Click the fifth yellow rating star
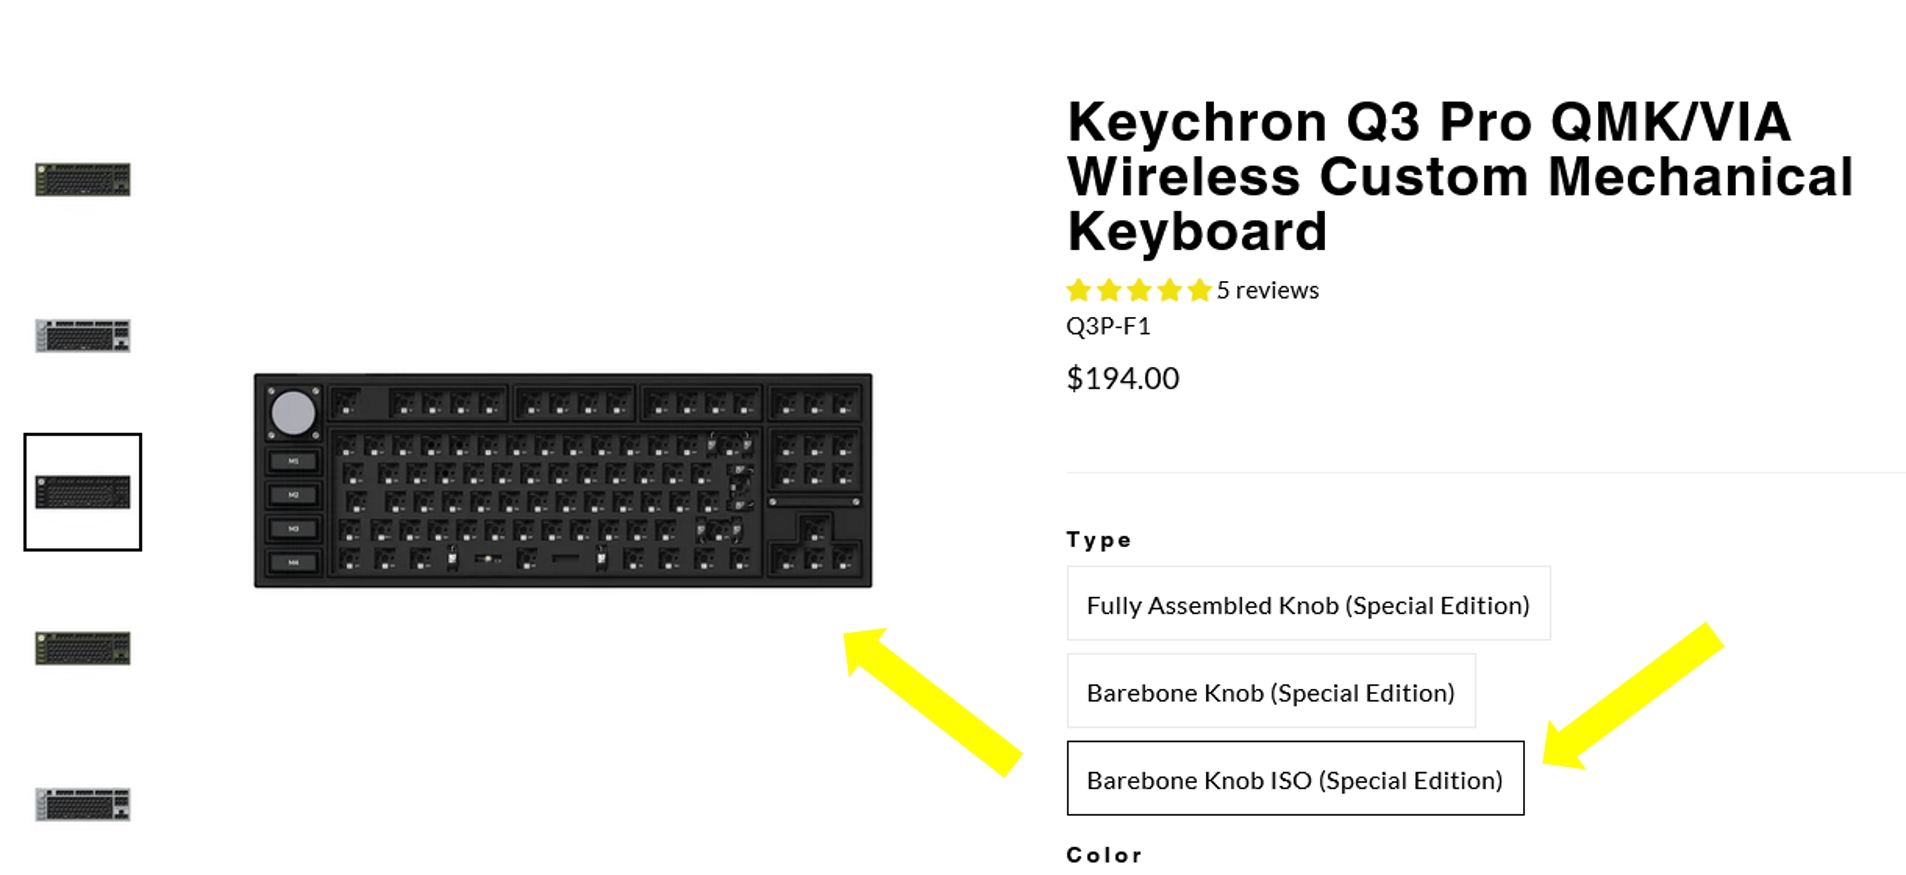The width and height of the screenshot is (1906, 875). pyautogui.click(x=1199, y=290)
